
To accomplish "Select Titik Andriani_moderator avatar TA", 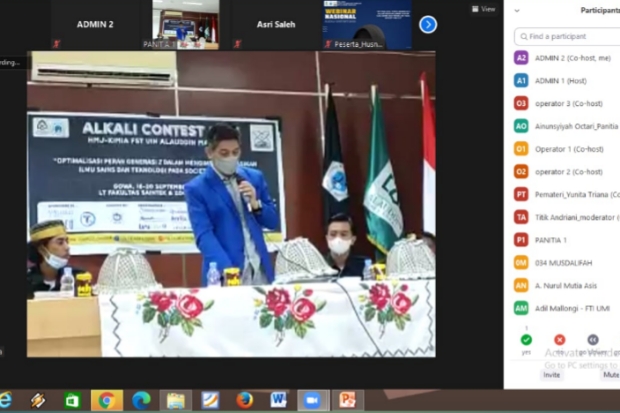I will [521, 217].
